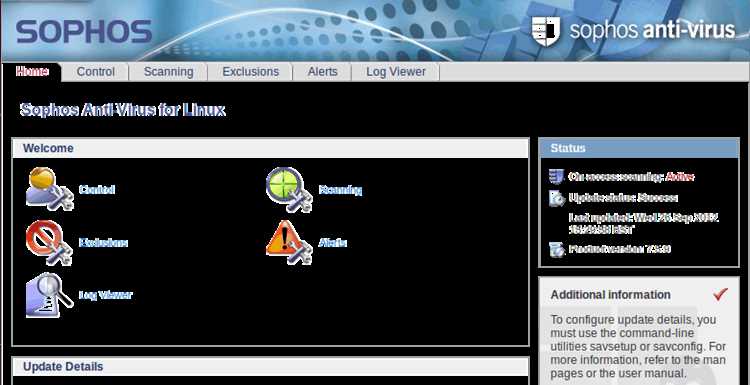This screenshot has width=750, height=385.
Task: Switch to the Exclusions tab
Action: pos(250,72)
